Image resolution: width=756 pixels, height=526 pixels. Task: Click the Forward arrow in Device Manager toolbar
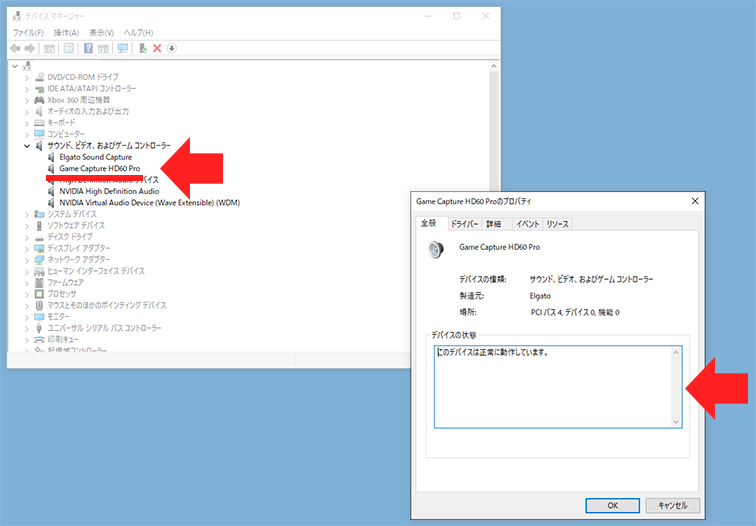30,48
